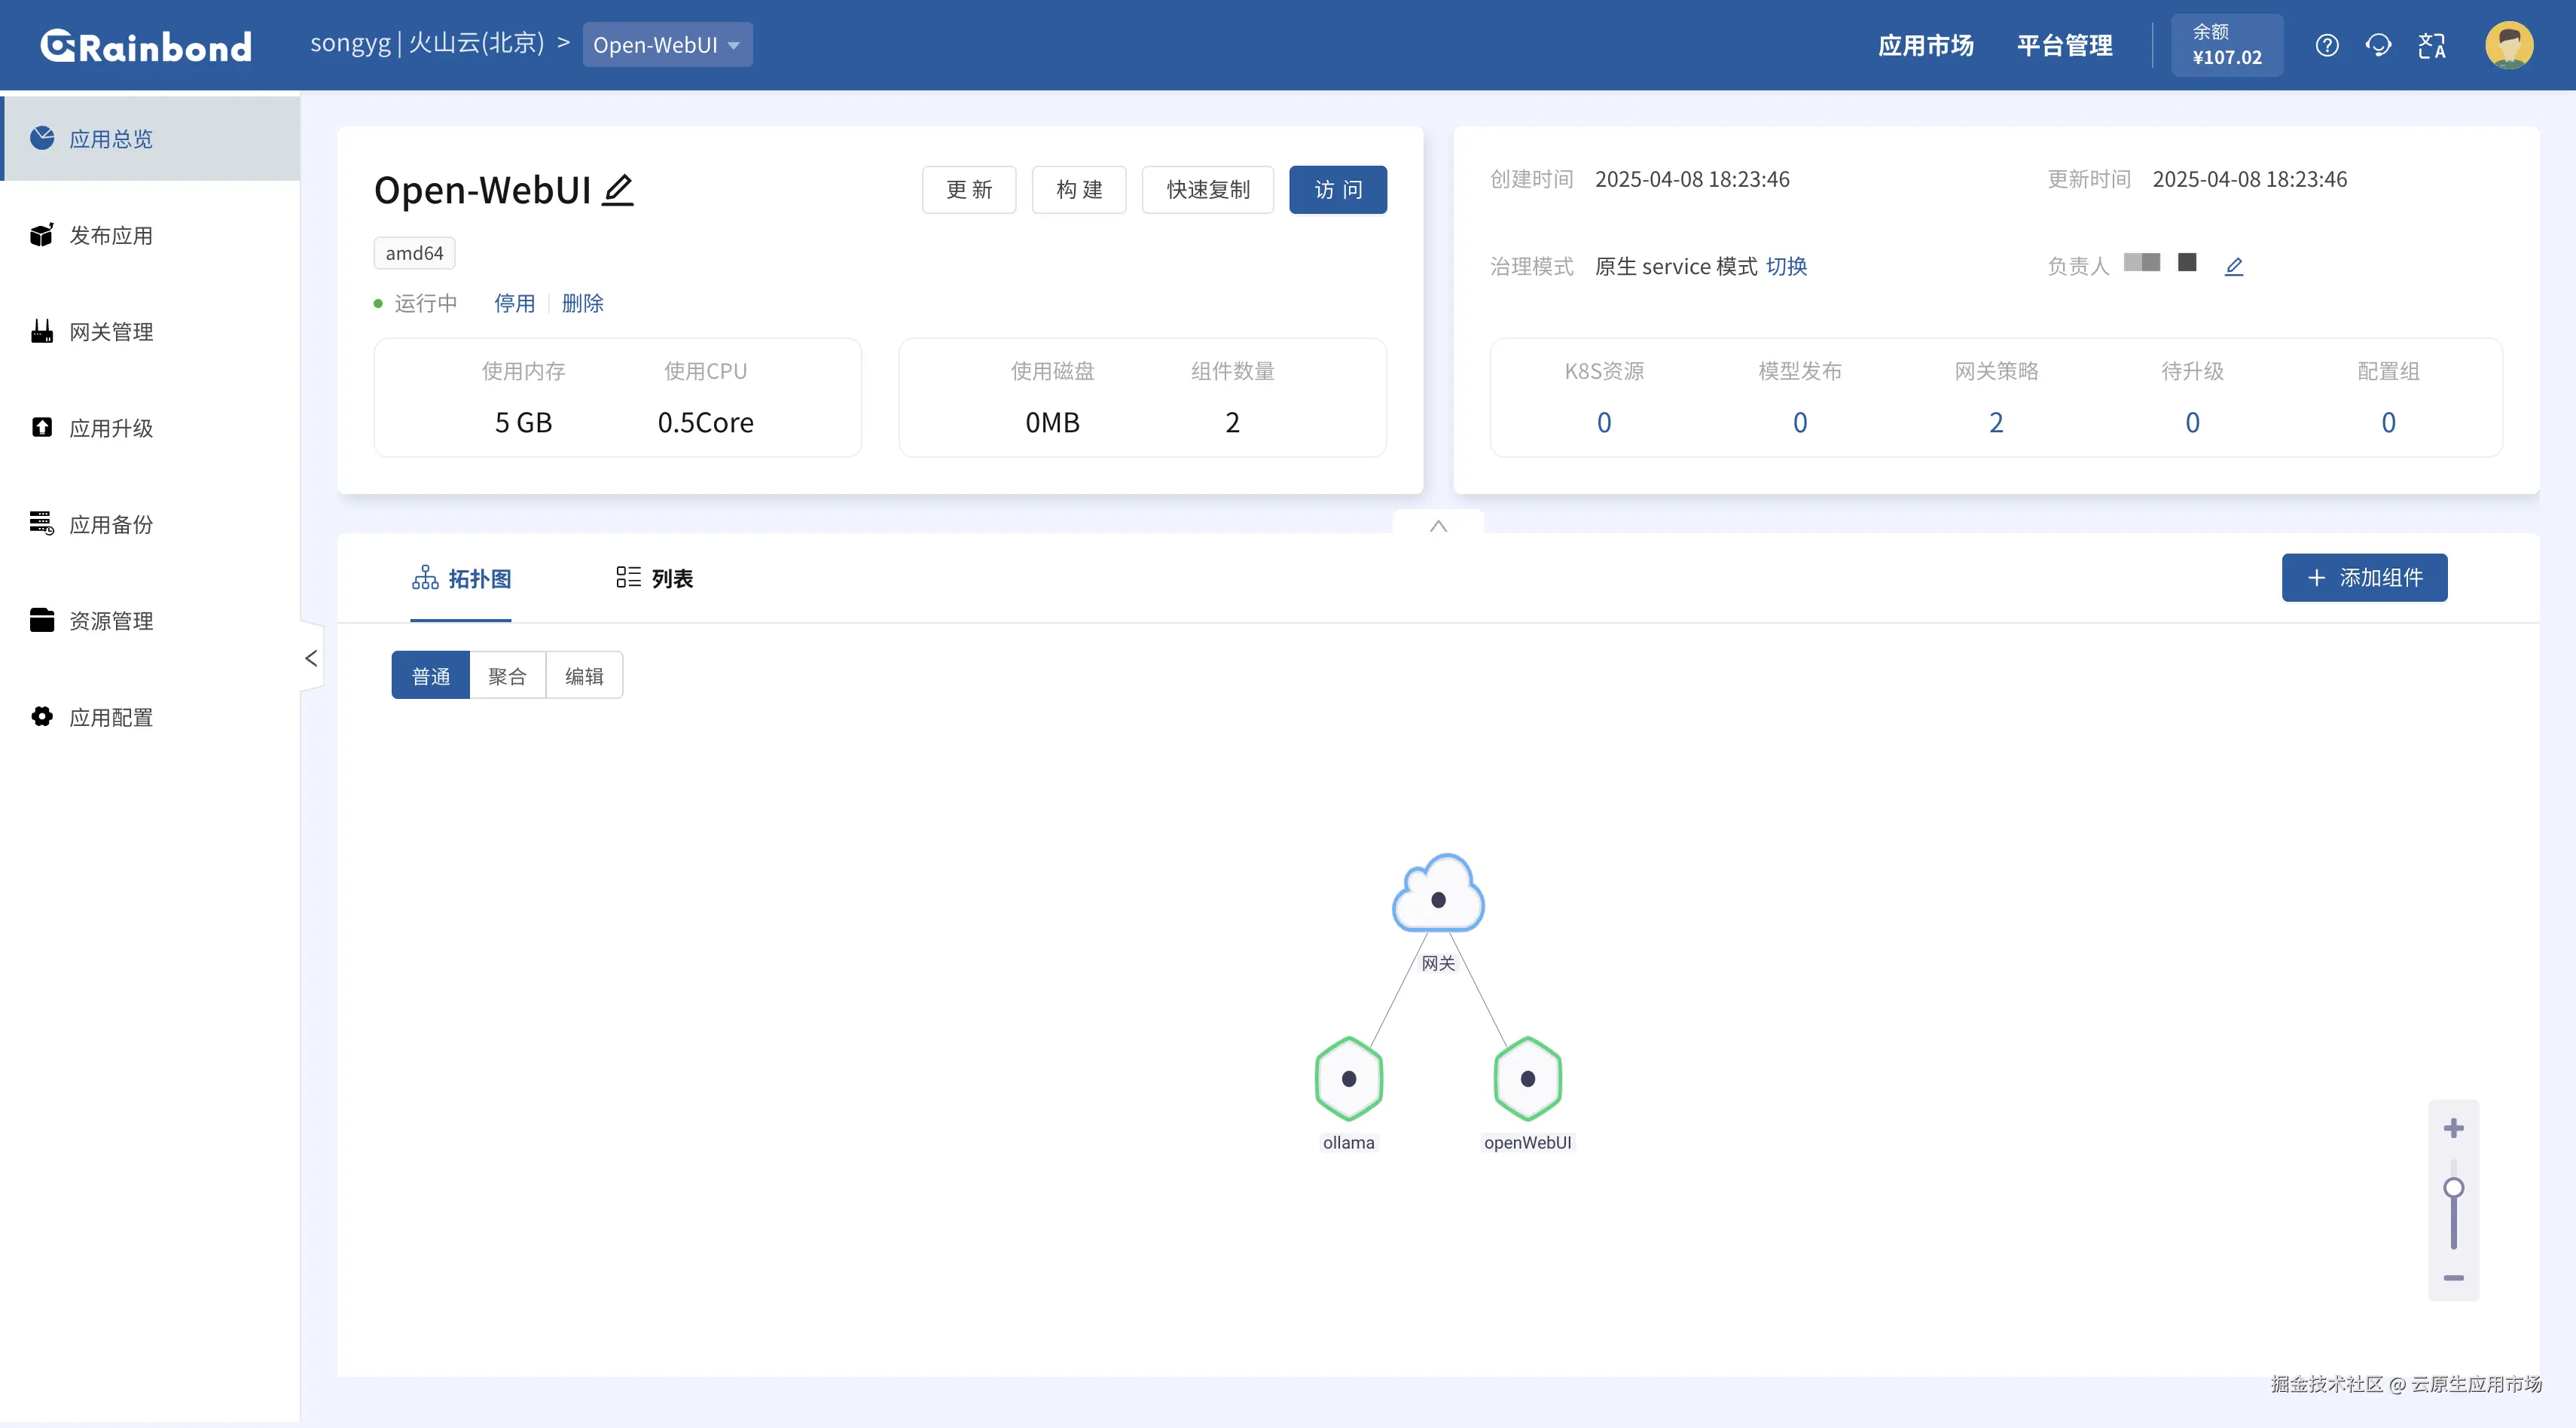The height and width of the screenshot is (1428, 2576).
Task: Switch to the 列表 tab
Action: 655,578
